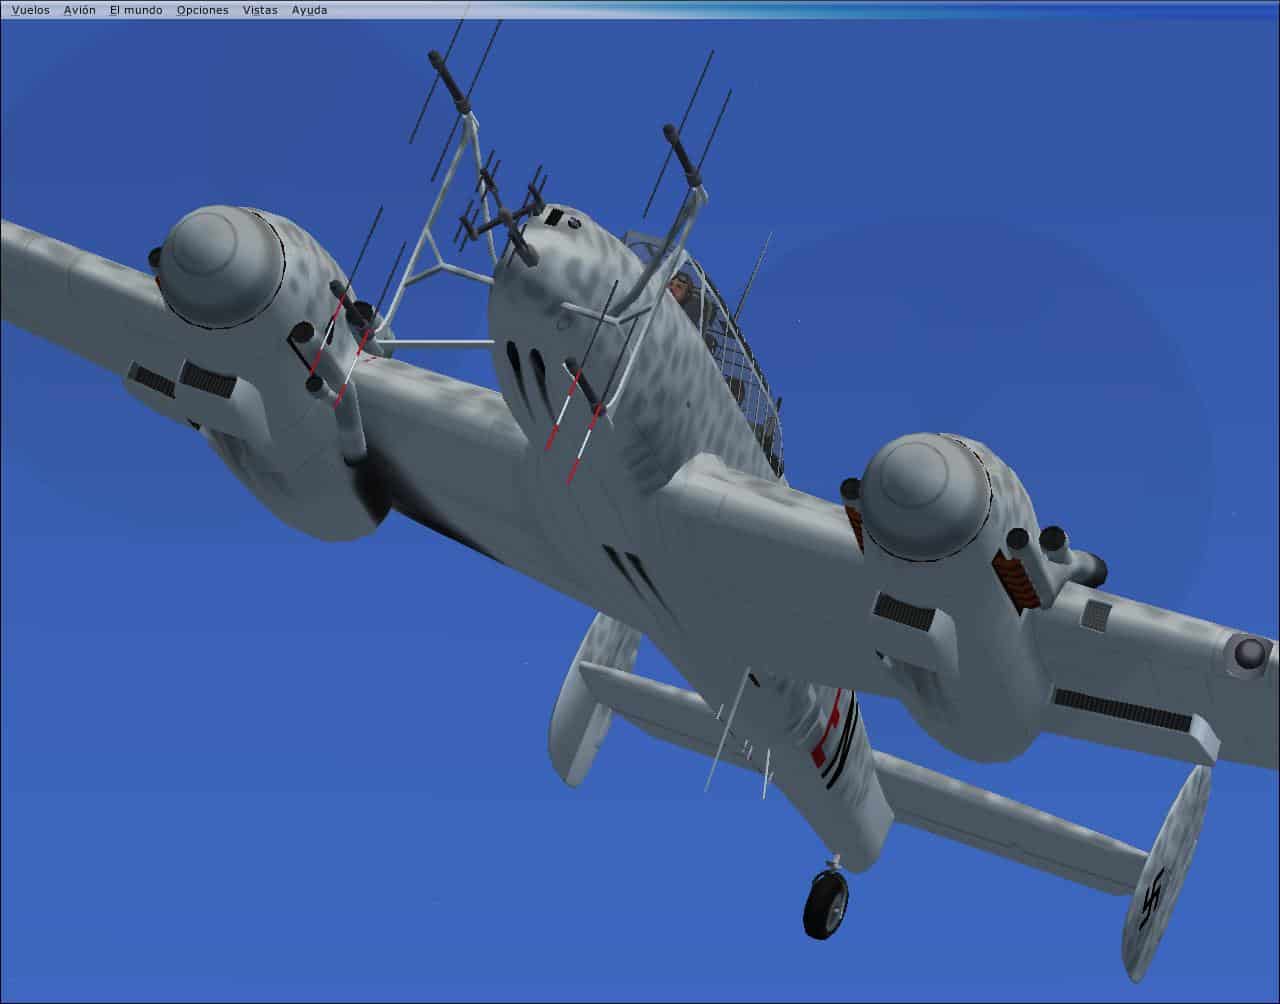Click the aircraft's tail wheel
Image resolution: width=1280 pixels, height=1004 pixels.
coord(825,903)
